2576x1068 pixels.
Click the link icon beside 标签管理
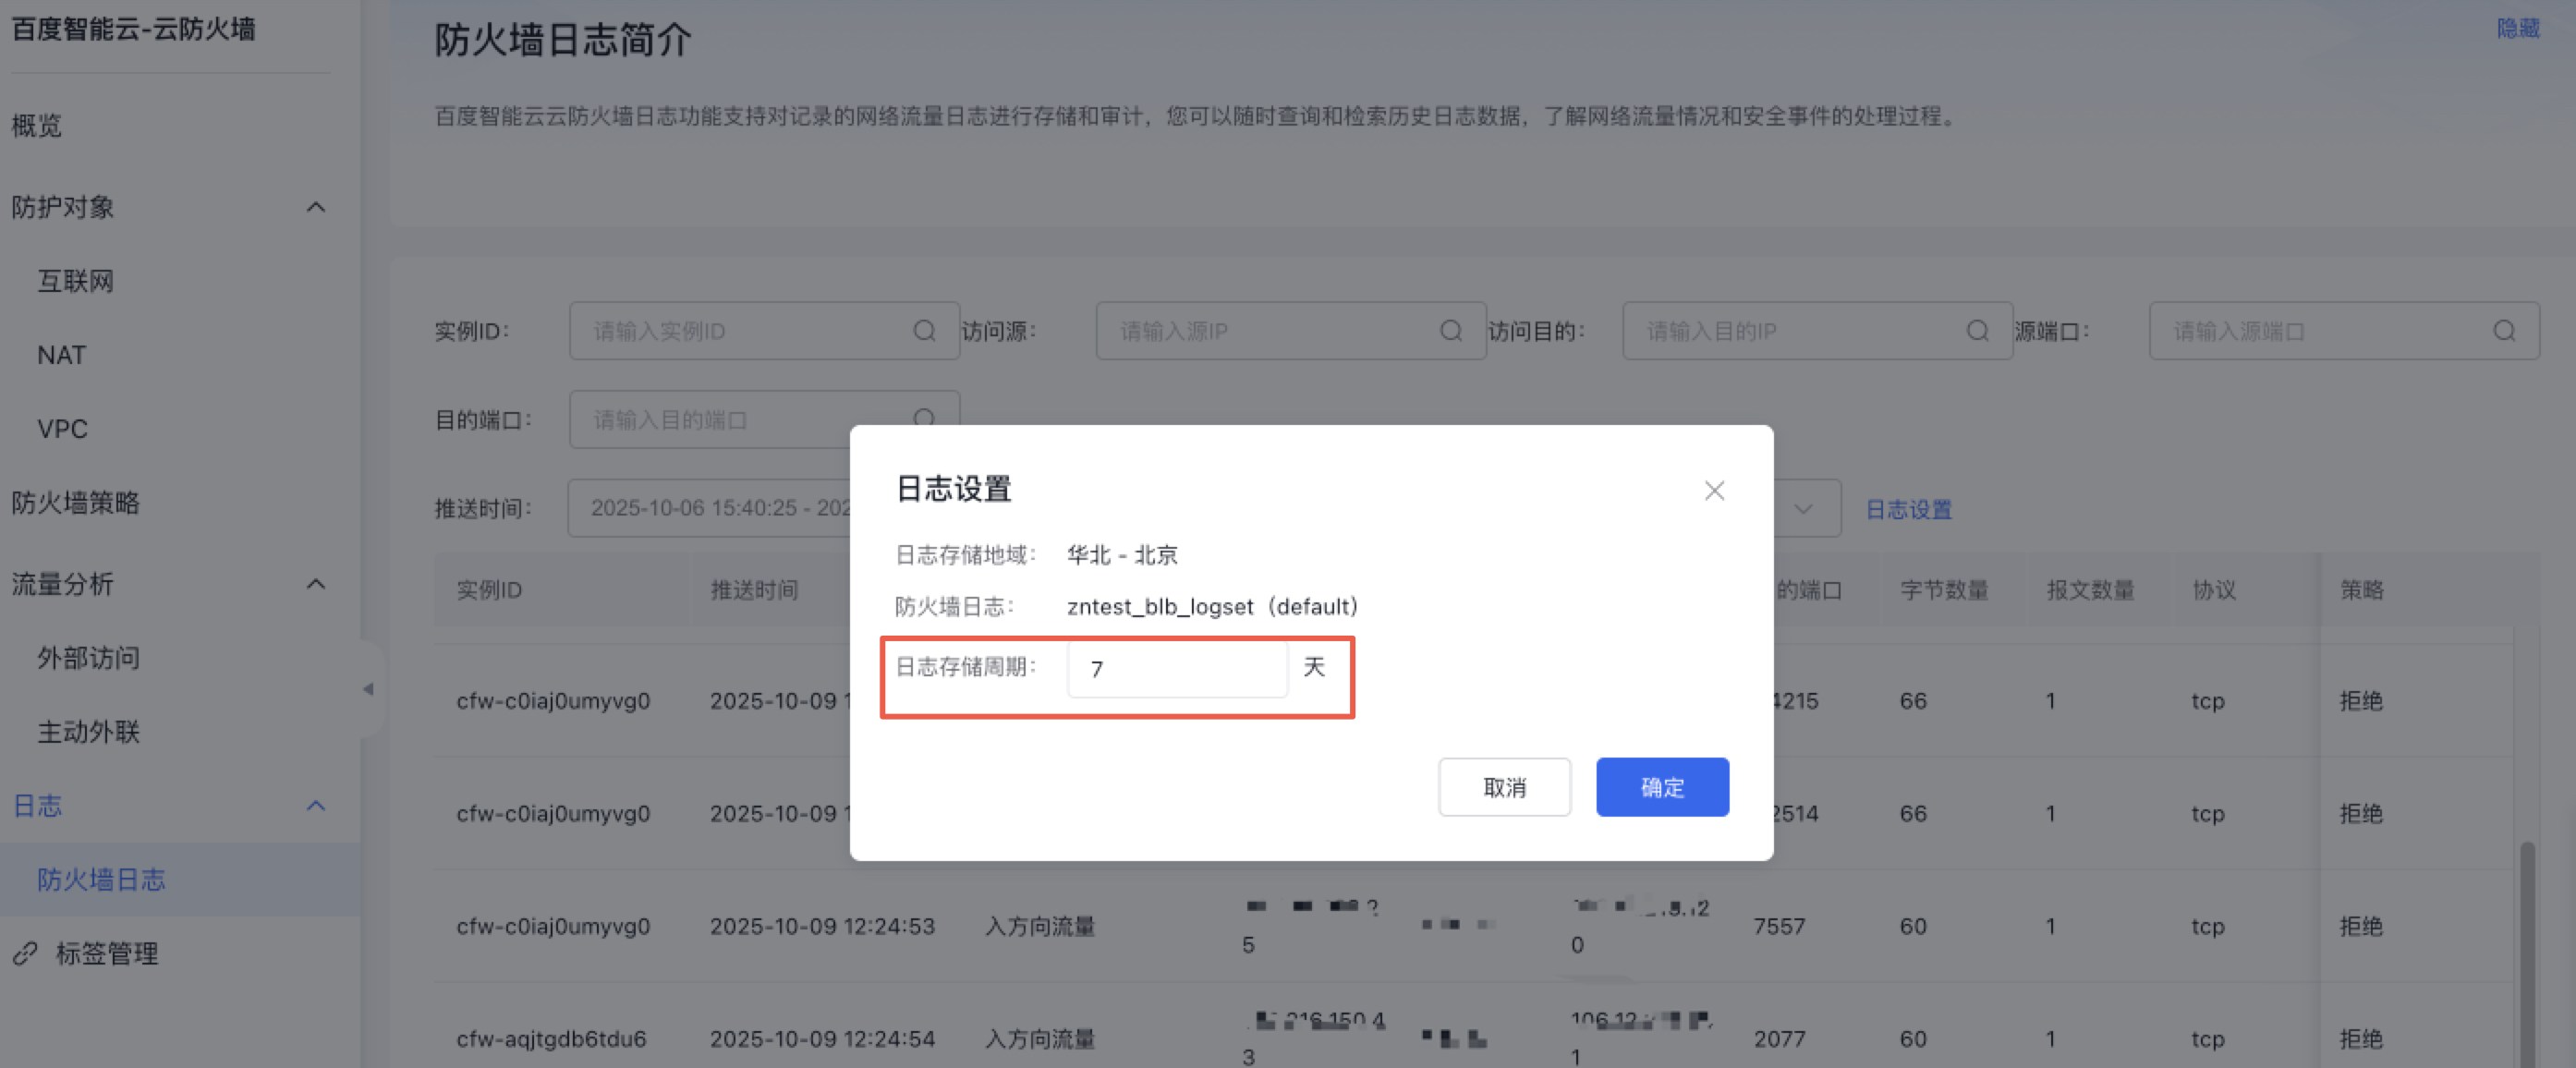click(x=25, y=953)
